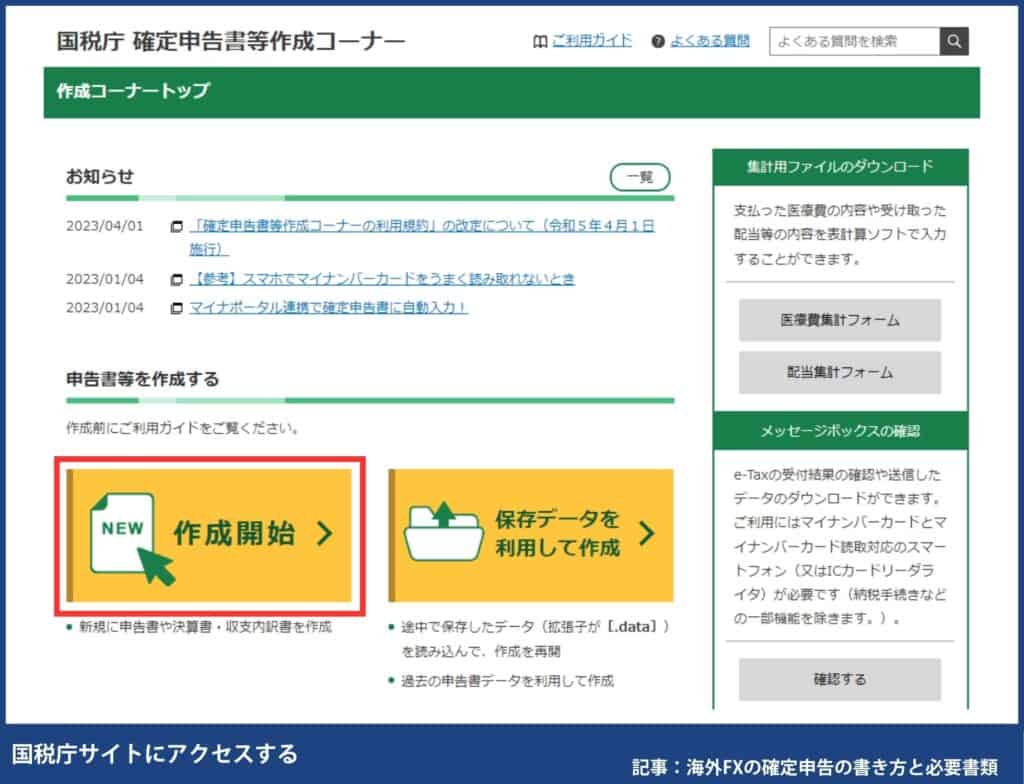Click 保存データを利用して作成 button
1024x784 pixels.
531,535
